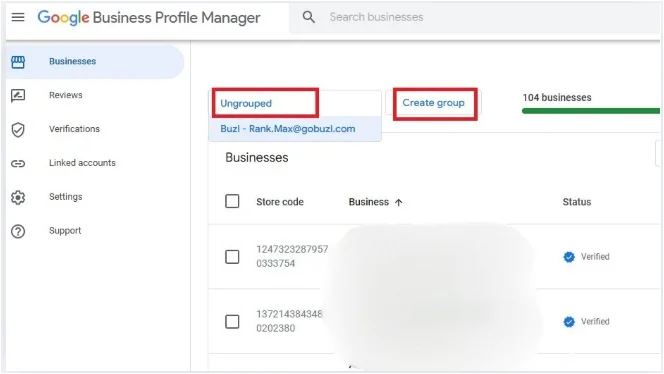The height and width of the screenshot is (374, 664).
Task: Click the Verifications shield icon
Action: (18, 130)
